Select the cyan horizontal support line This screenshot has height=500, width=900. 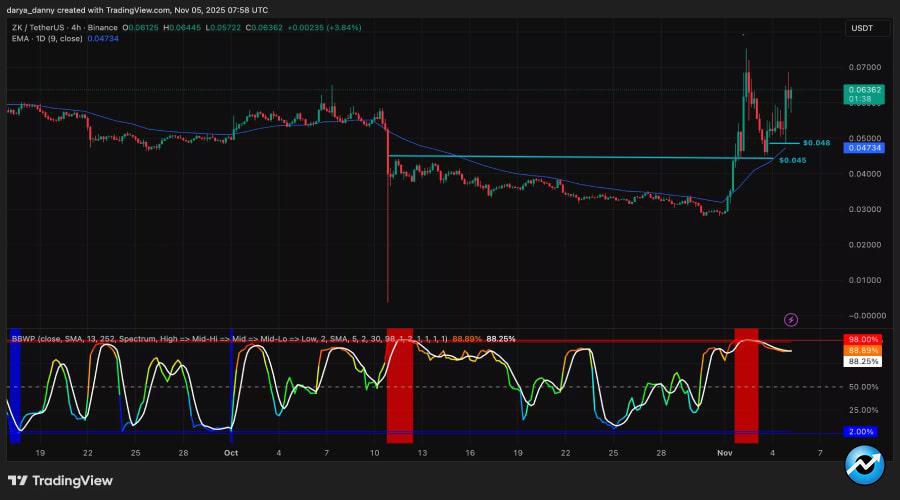pos(560,157)
